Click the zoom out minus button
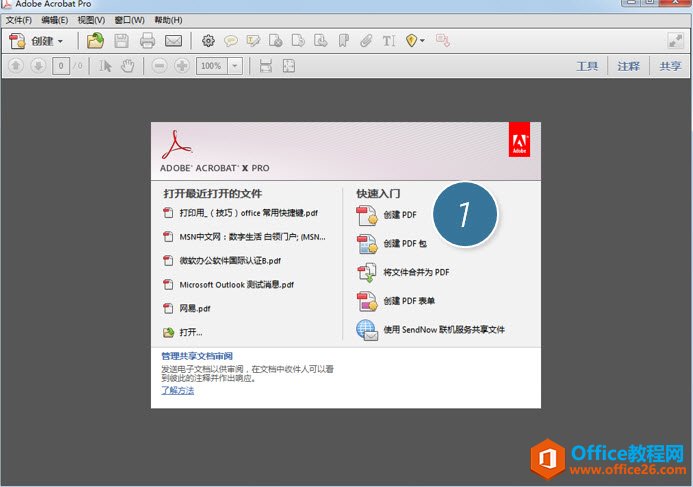 tap(159, 66)
